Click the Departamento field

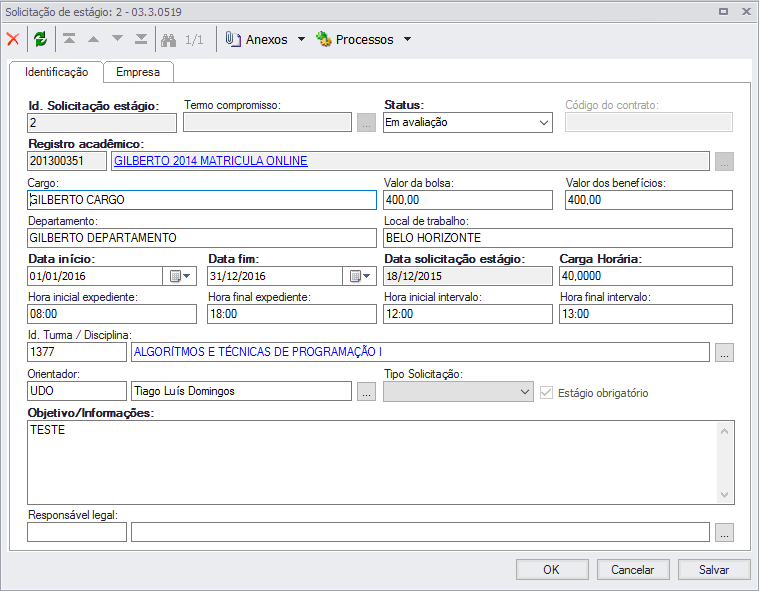(x=202, y=238)
